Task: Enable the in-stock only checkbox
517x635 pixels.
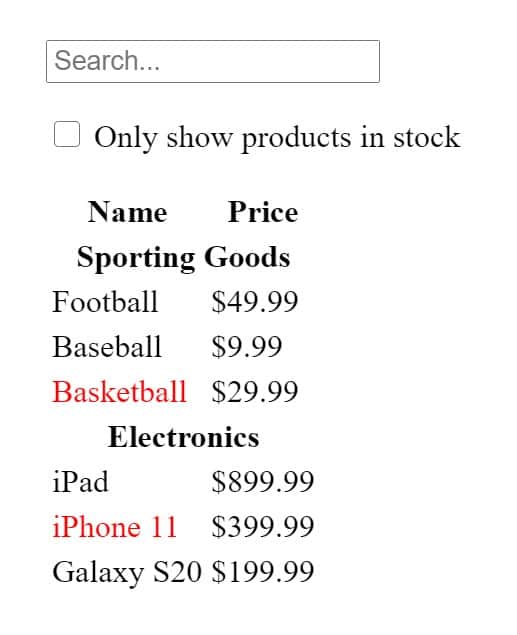Action: point(67,134)
